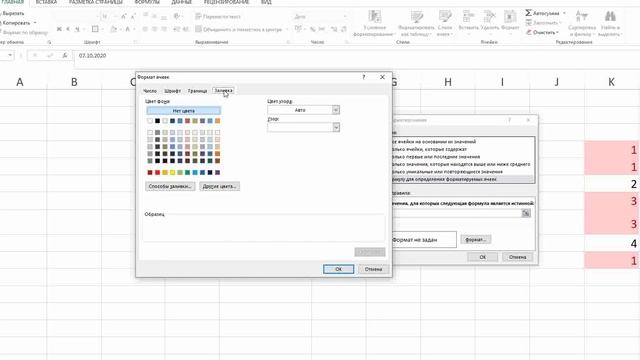Open the Число tab in Format Cells
Image resolution: width=640 pixels, height=360 pixels.
(150, 91)
